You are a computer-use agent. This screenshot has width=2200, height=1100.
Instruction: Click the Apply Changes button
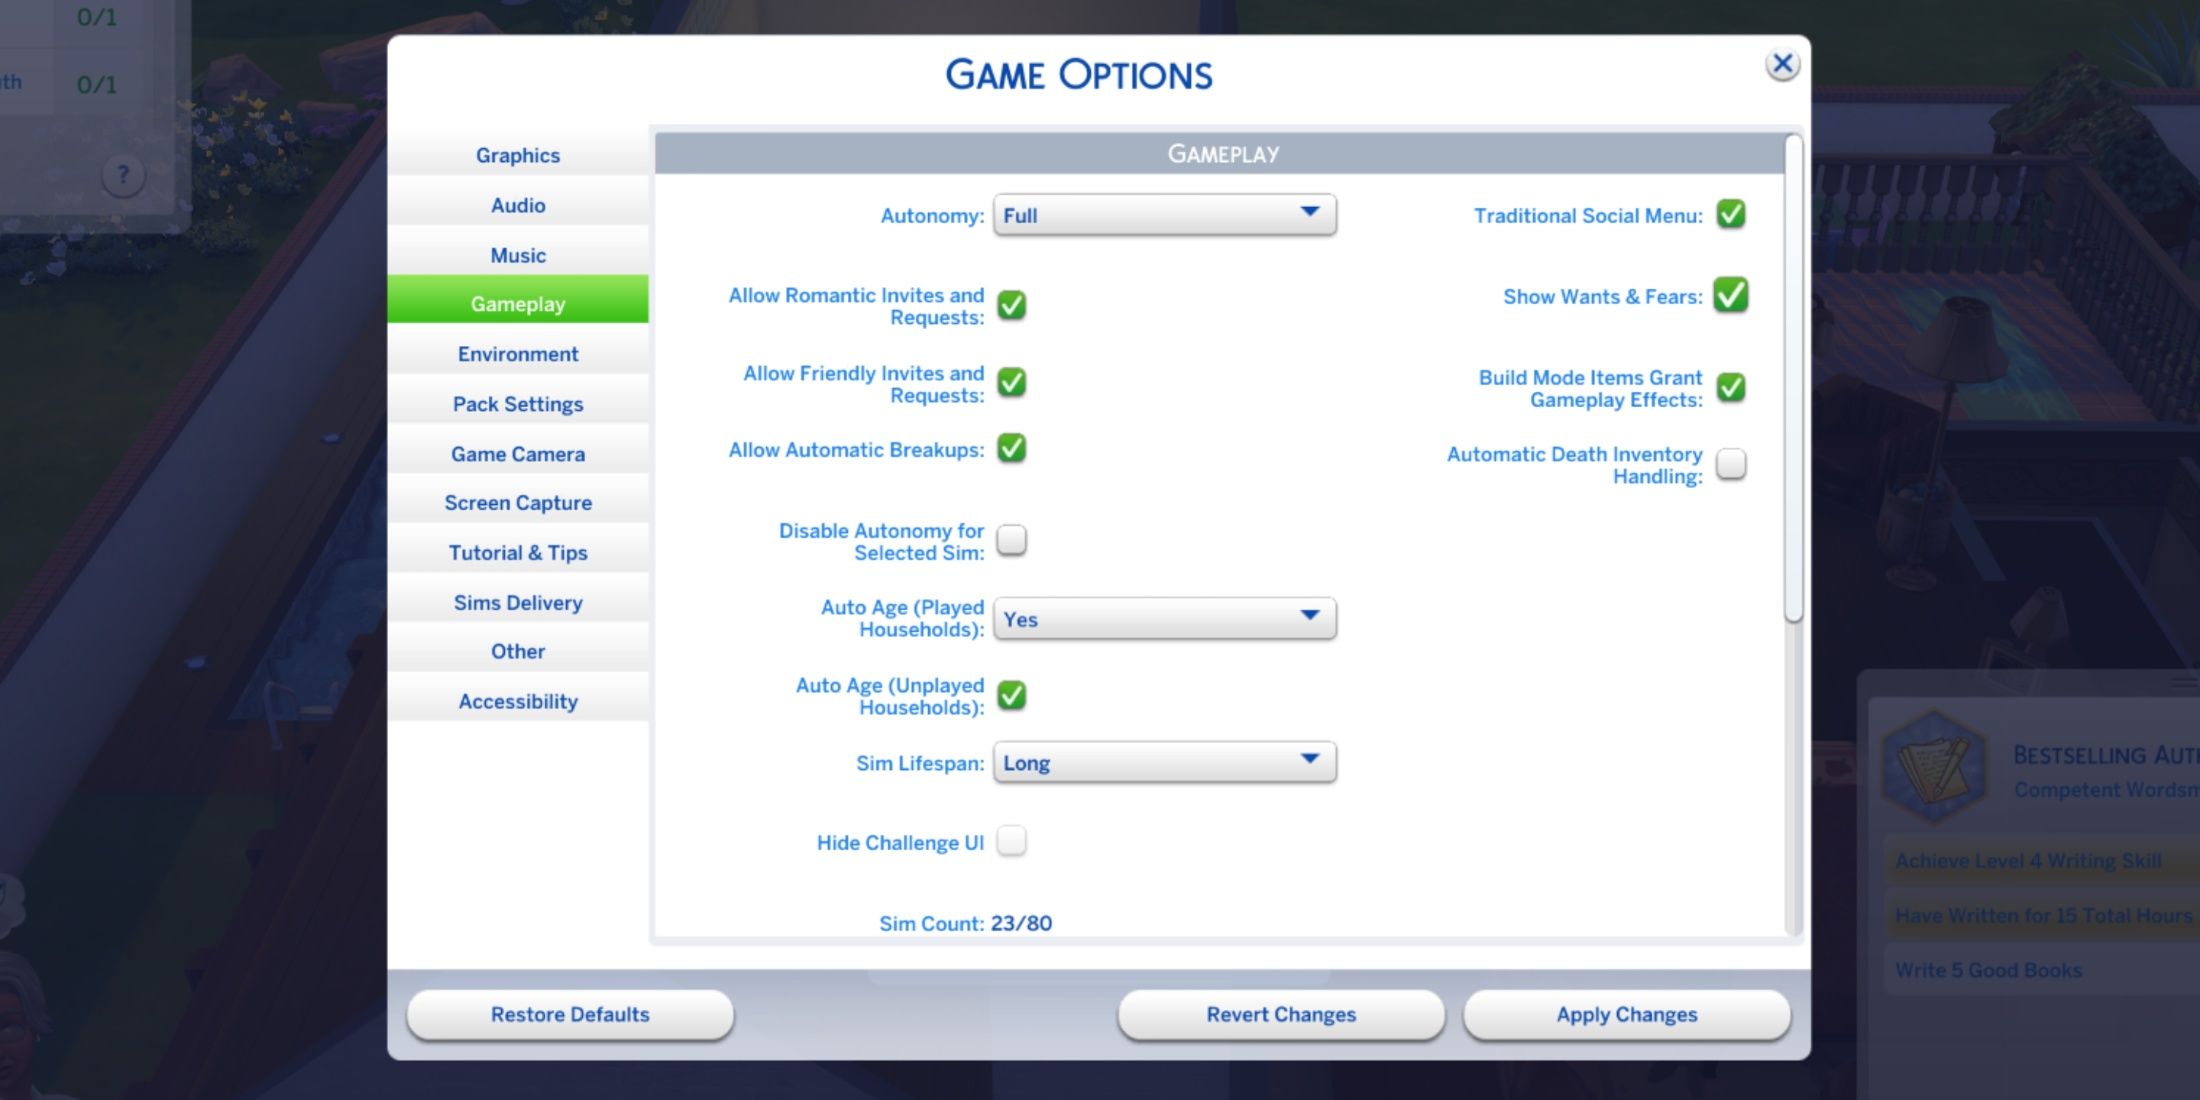(1626, 1013)
